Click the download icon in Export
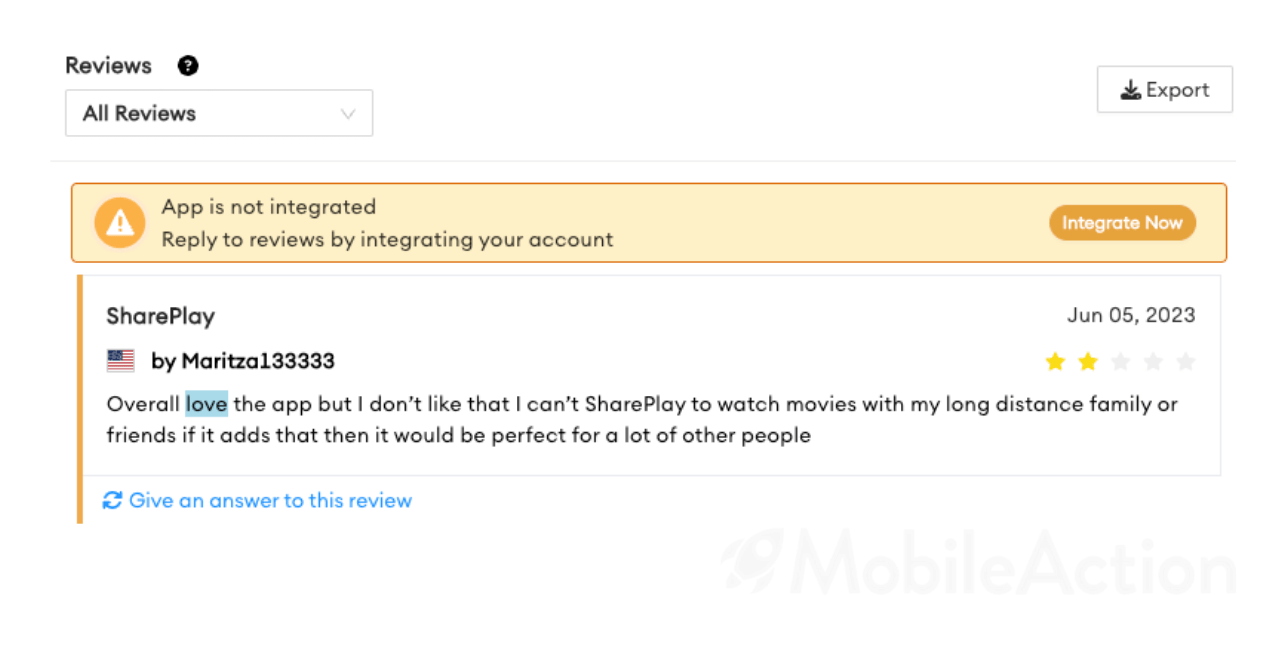 tap(1131, 90)
